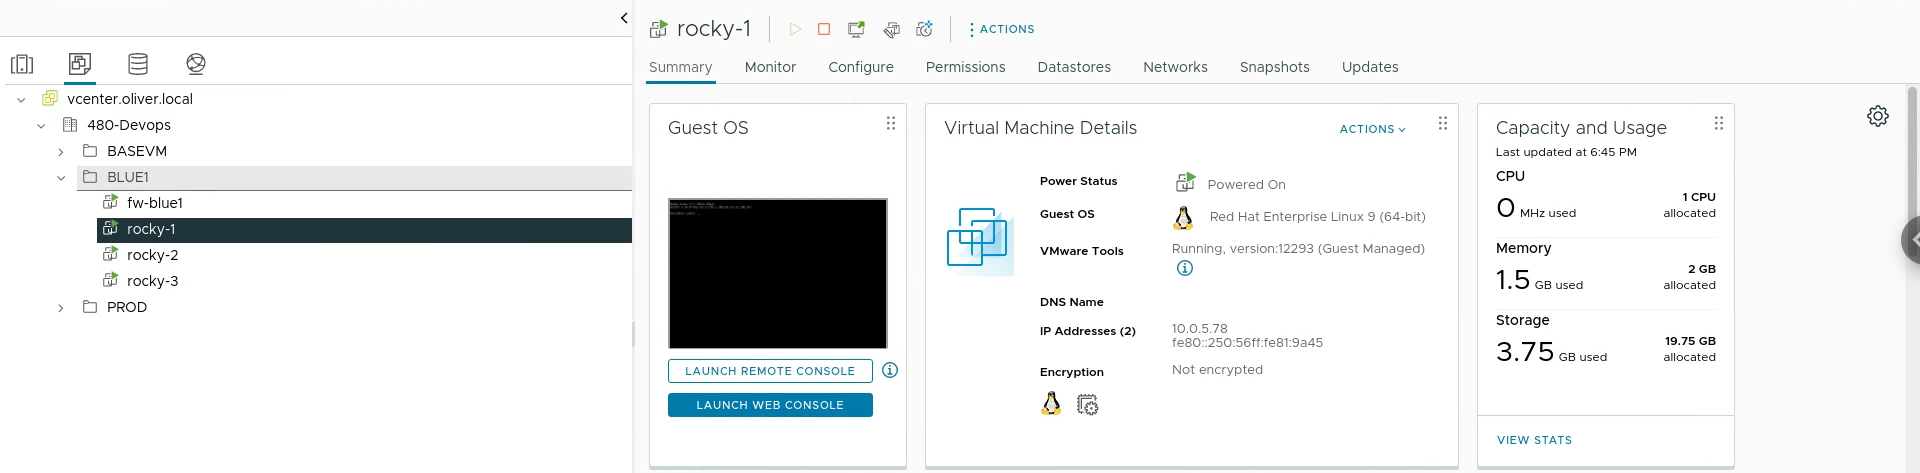Switch to the Summary tab
Image resolution: width=1920 pixels, height=473 pixels.
click(x=680, y=67)
